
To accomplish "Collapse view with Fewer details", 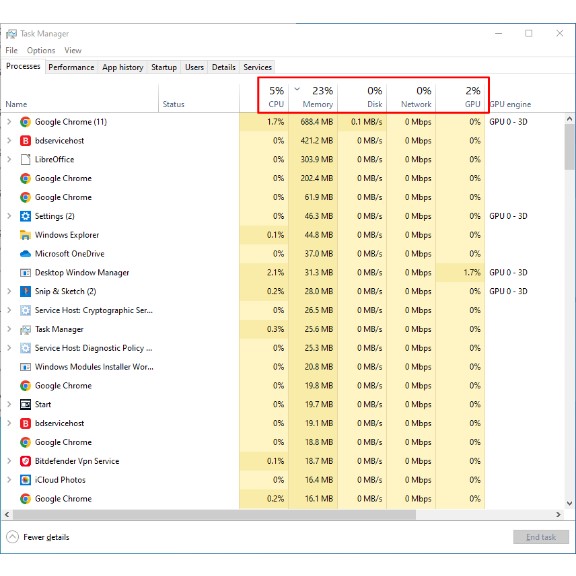I will [37, 537].
